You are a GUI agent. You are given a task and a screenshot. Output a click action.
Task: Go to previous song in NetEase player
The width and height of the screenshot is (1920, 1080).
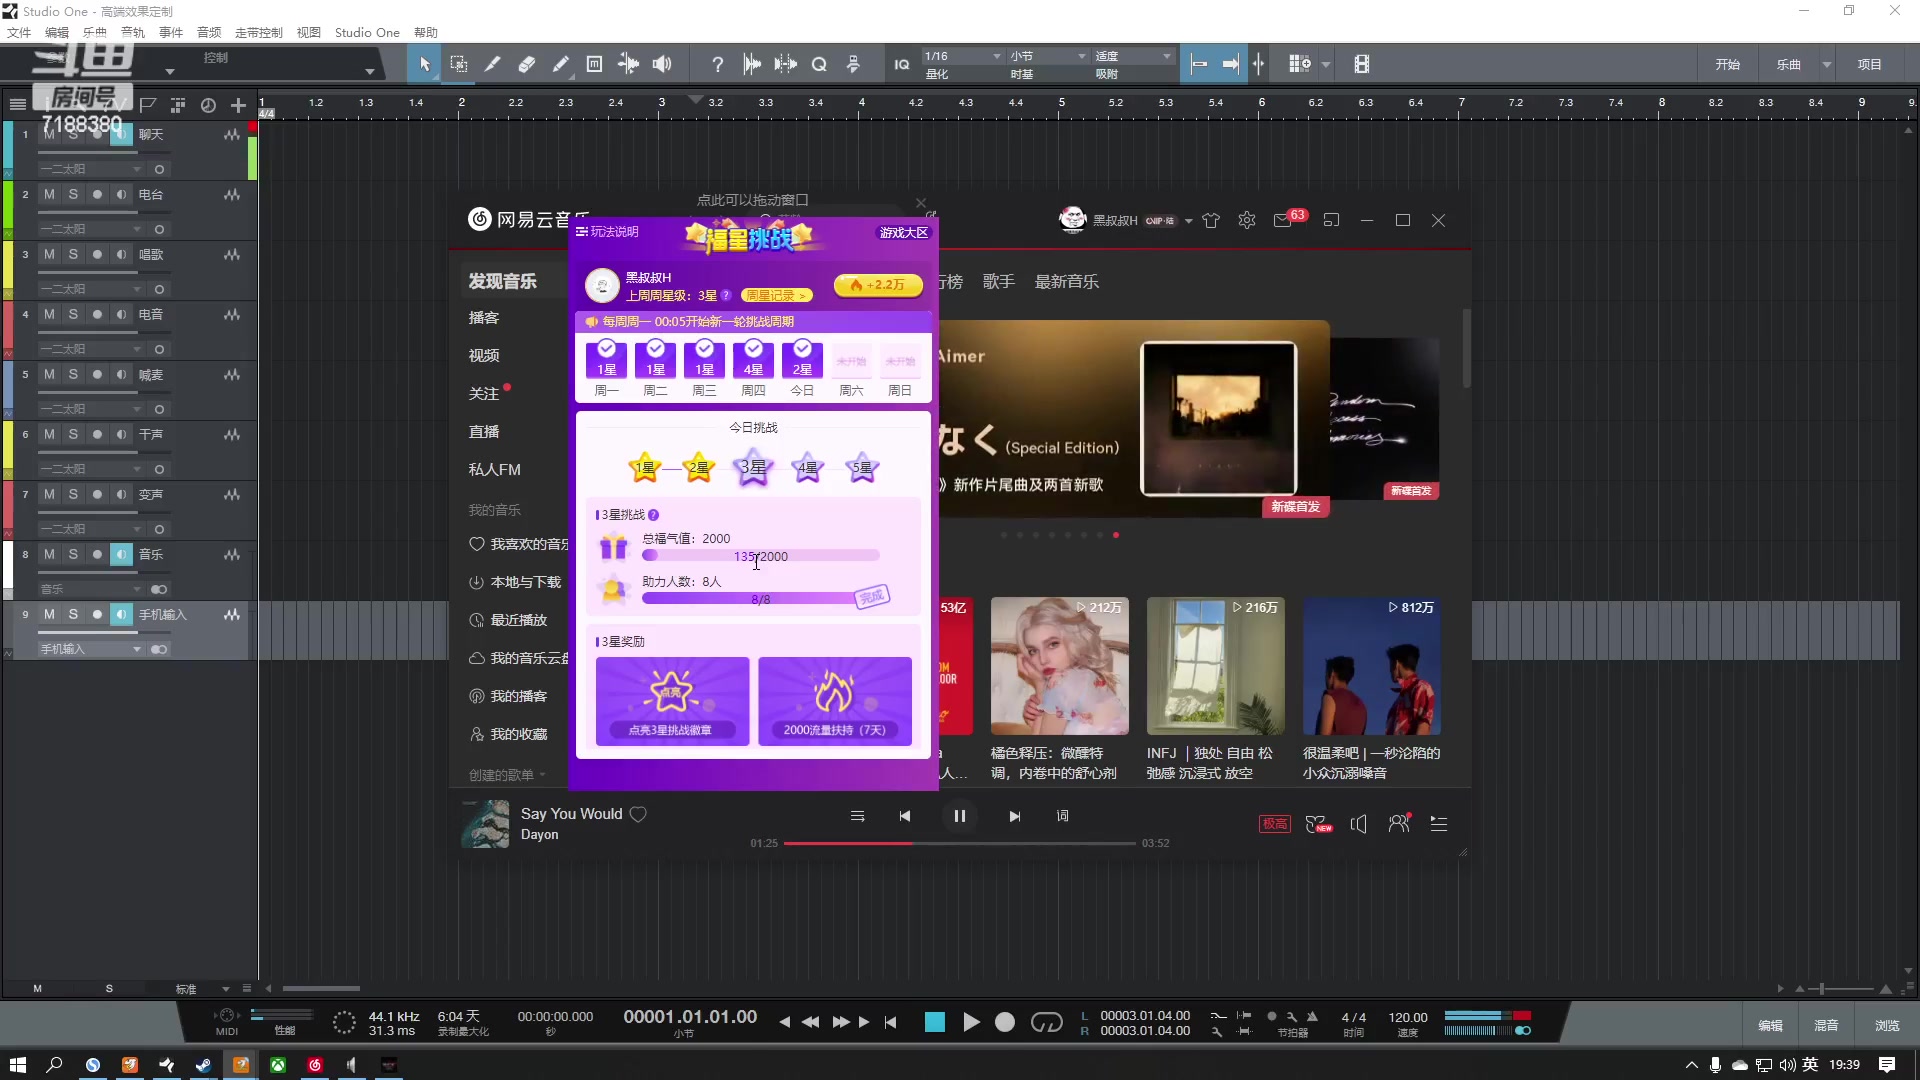(x=904, y=816)
